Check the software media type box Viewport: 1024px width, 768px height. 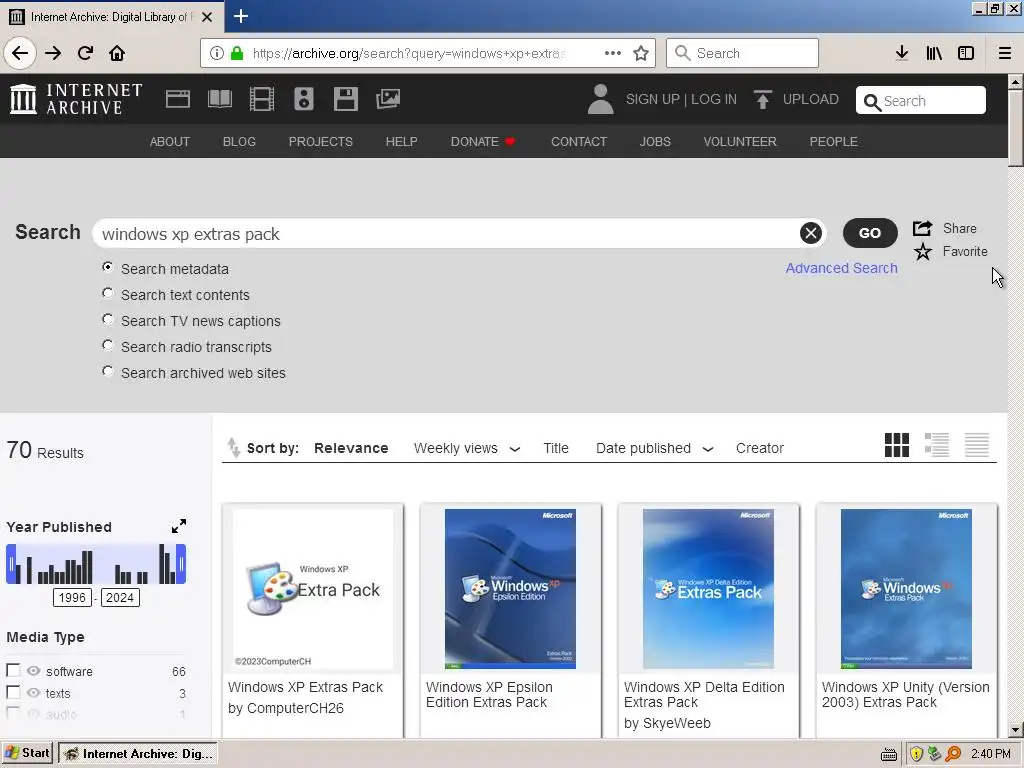13,670
